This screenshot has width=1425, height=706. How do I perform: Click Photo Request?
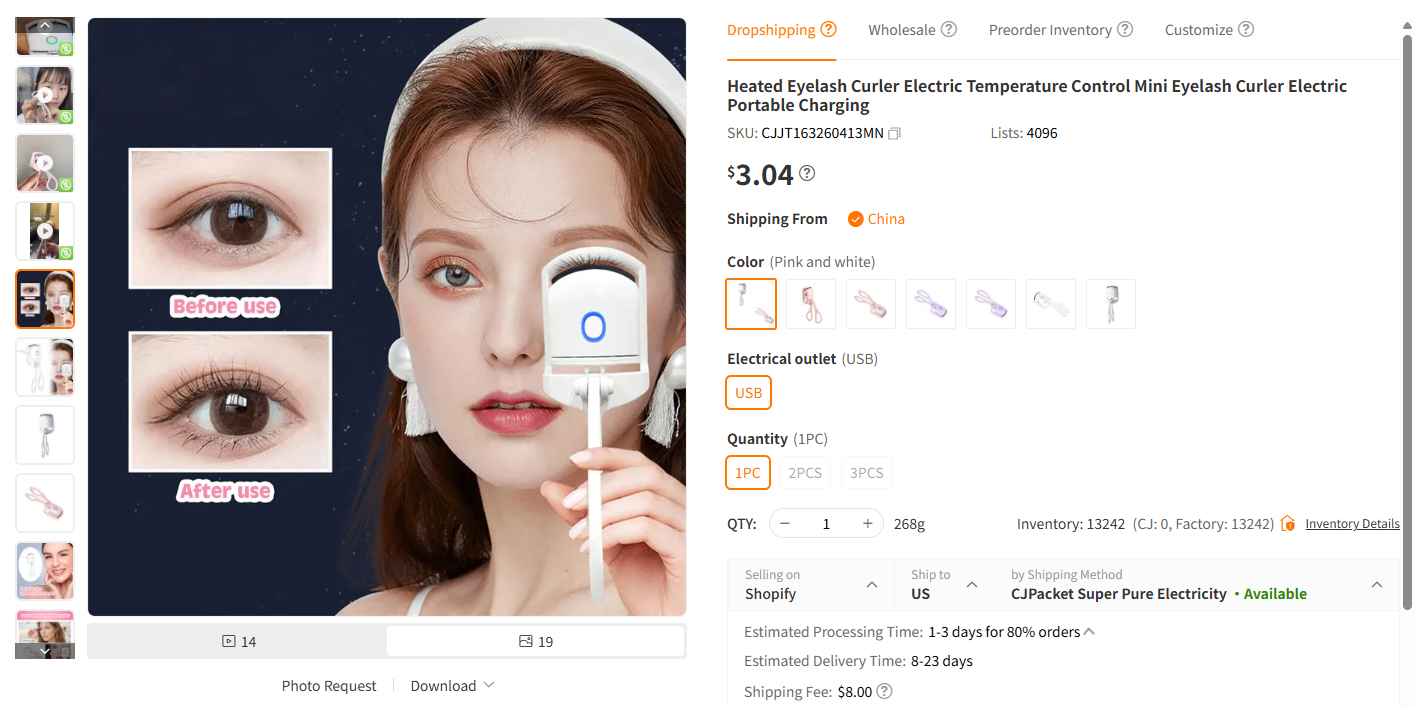328,685
